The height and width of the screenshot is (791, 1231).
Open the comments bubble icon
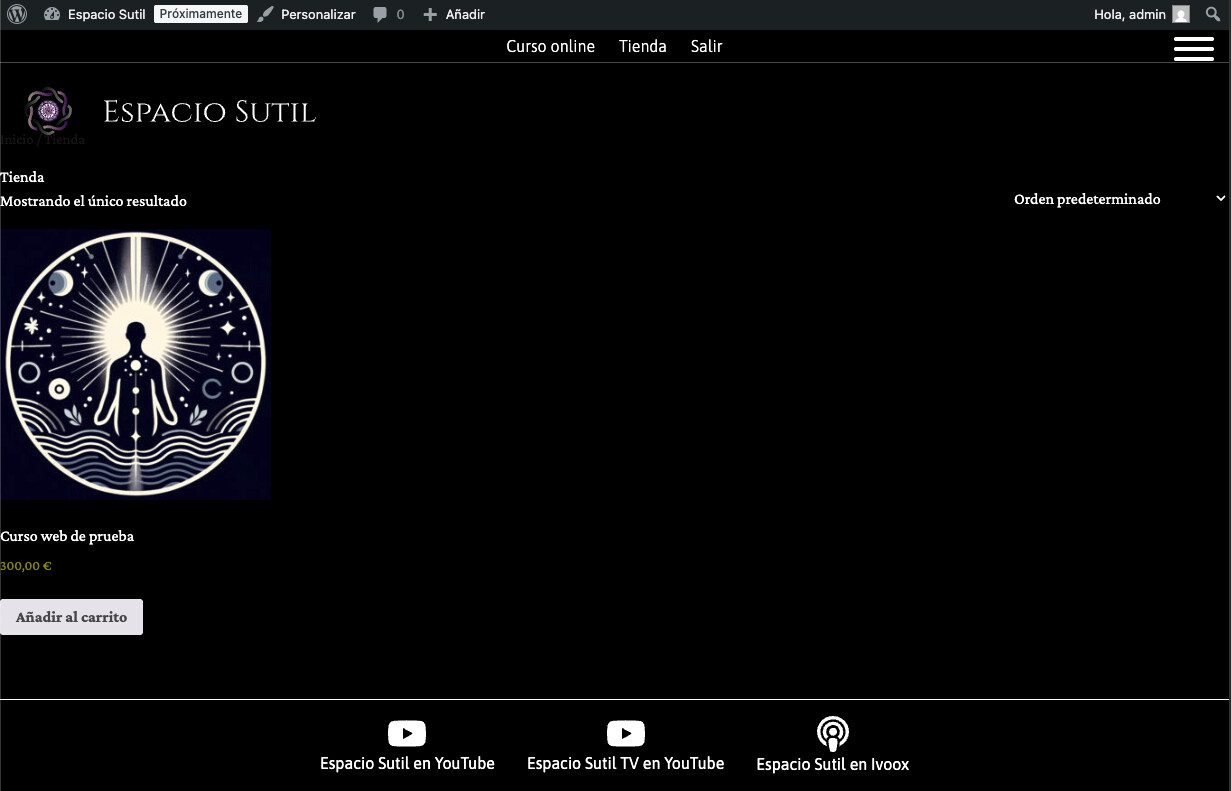(380, 15)
